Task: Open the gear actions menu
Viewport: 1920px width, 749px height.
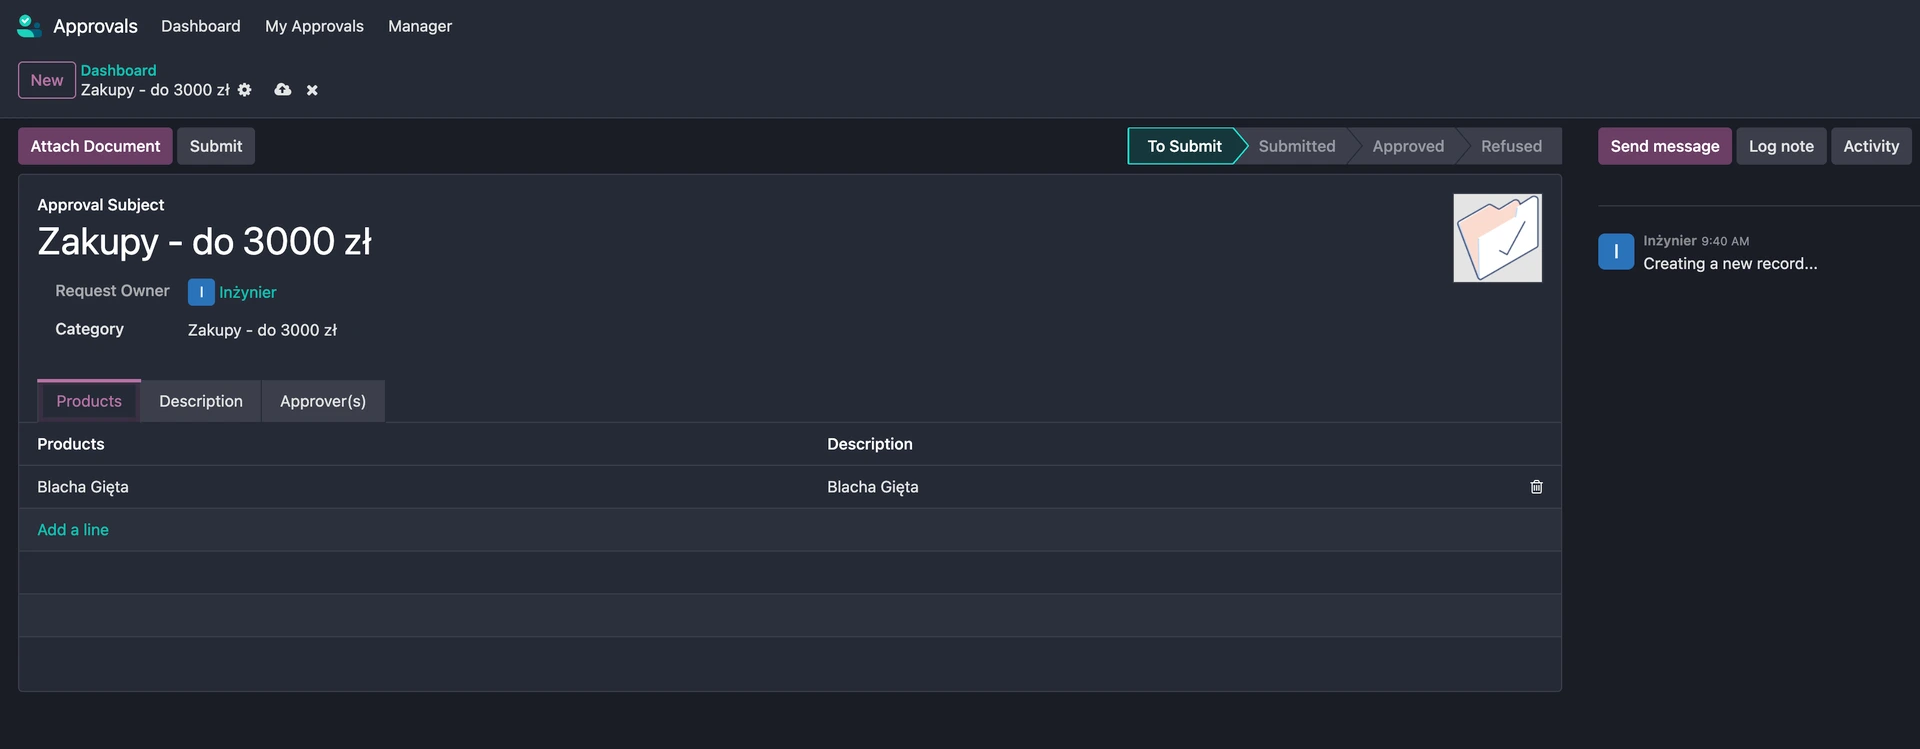Action: (245, 90)
